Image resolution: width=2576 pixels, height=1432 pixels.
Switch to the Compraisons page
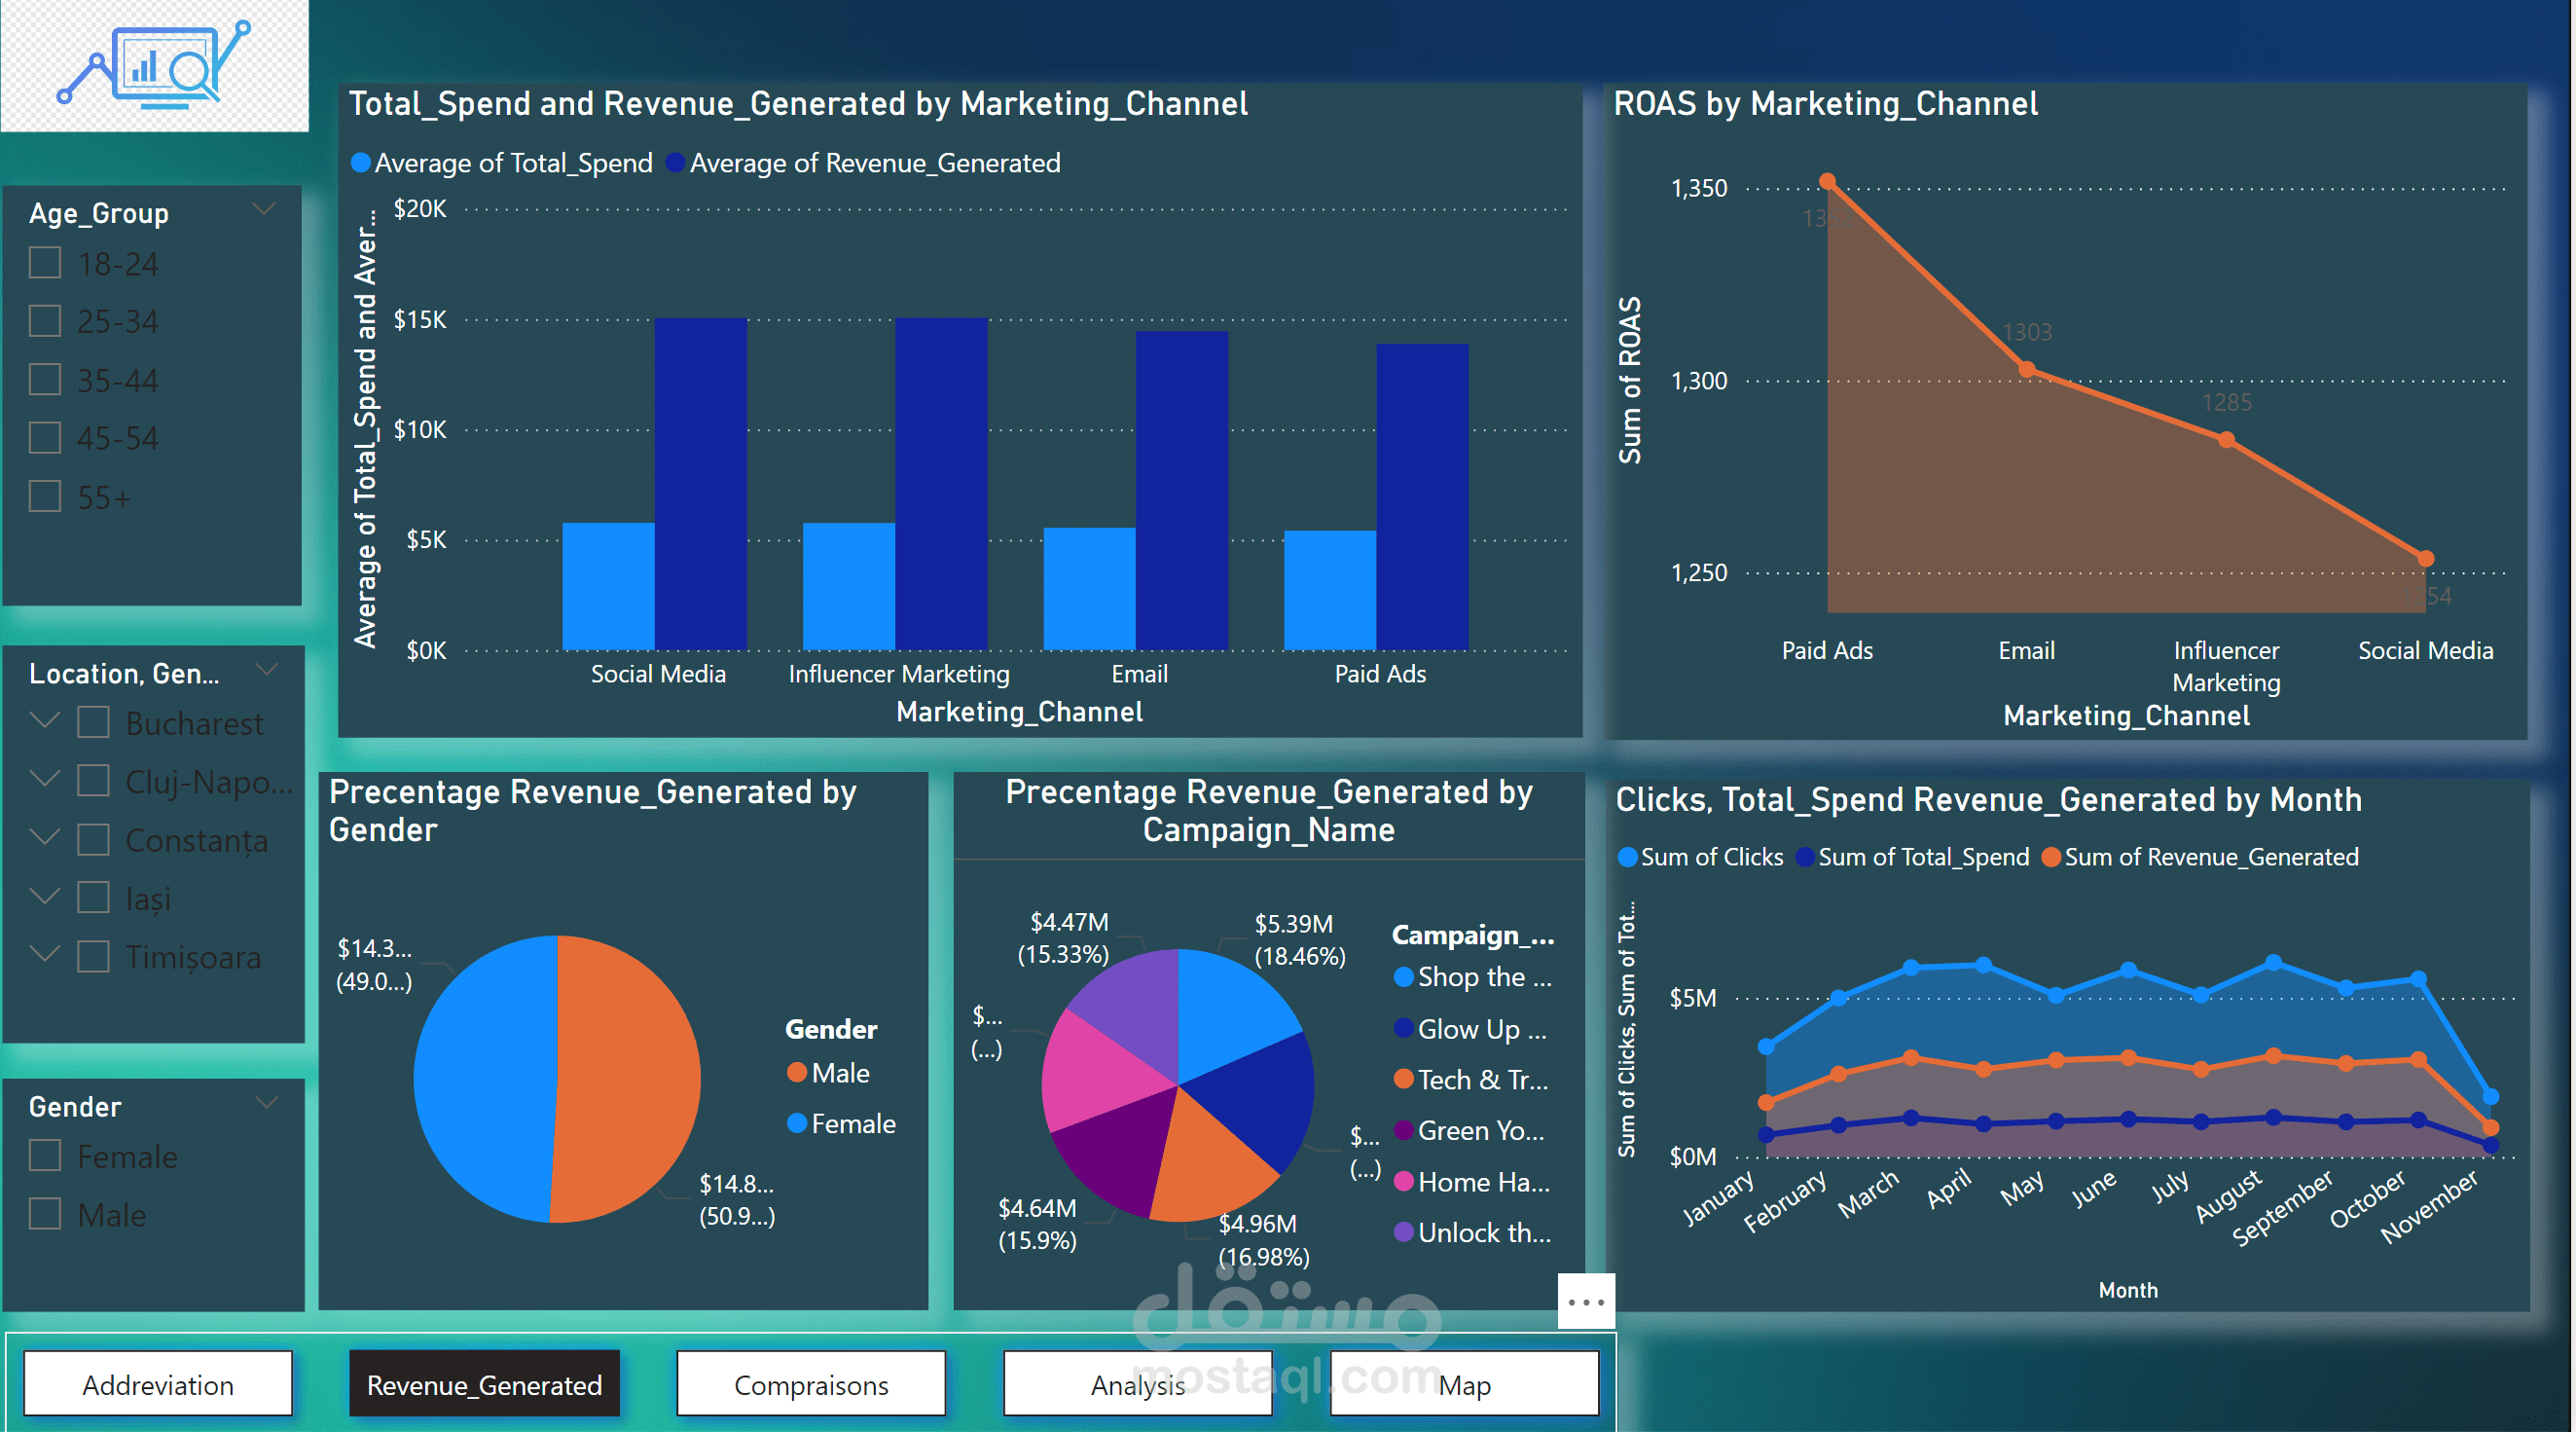(811, 1384)
